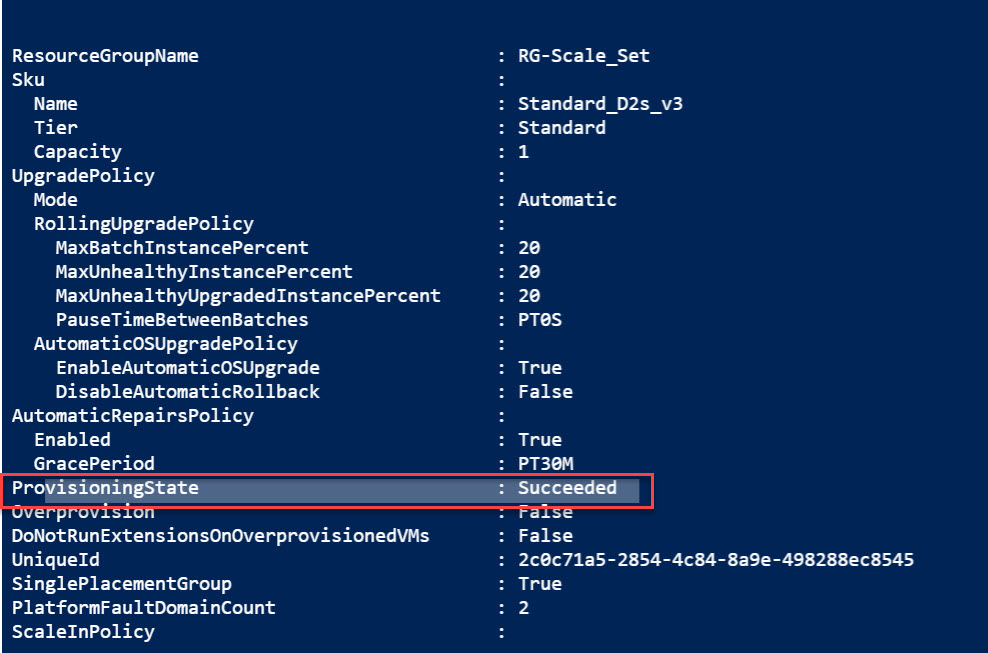The width and height of the screenshot is (988, 653).
Task: Click the EnableAutomaticOSUpgrade label
Action: coord(188,368)
